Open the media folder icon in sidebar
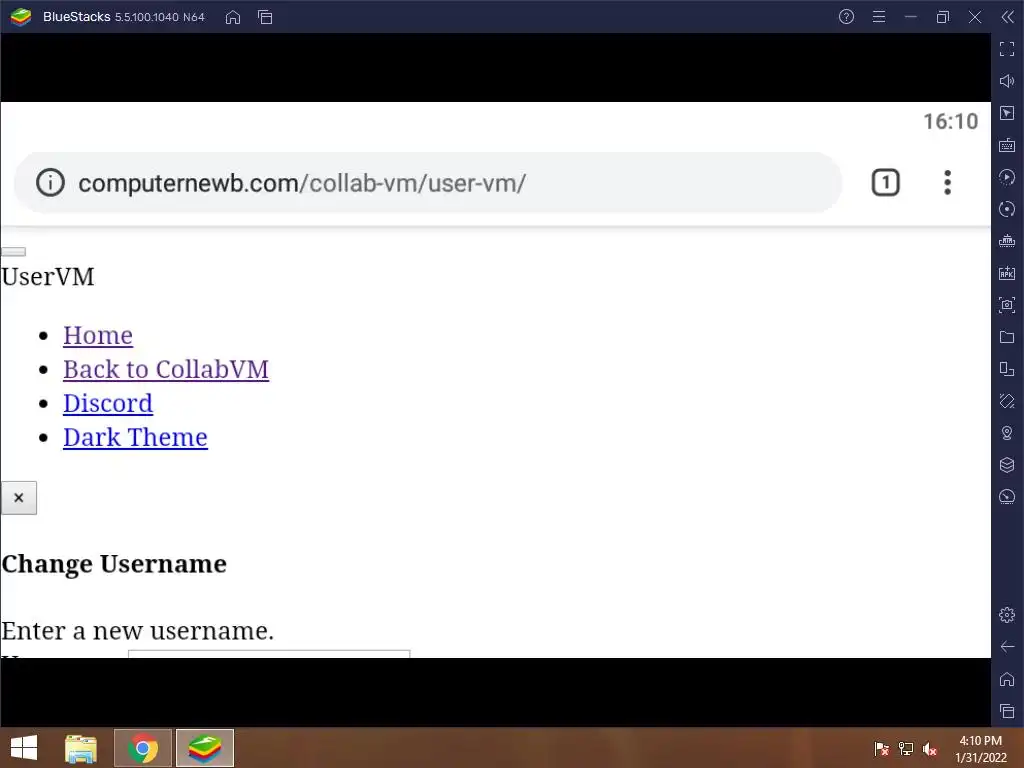Viewport: 1024px width, 768px height. (x=1007, y=337)
